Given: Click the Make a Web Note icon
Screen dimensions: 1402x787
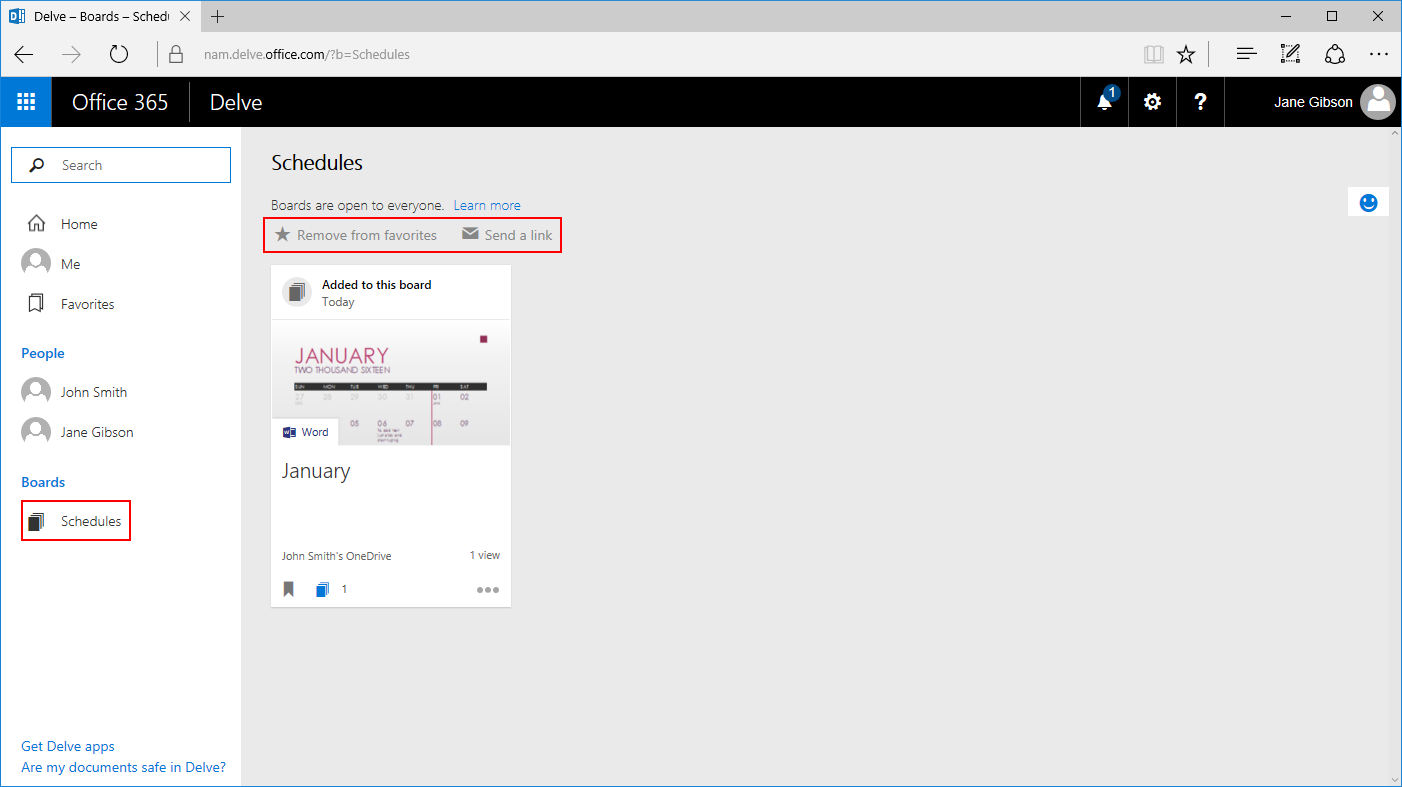Looking at the screenshot, I should 1290,54.
